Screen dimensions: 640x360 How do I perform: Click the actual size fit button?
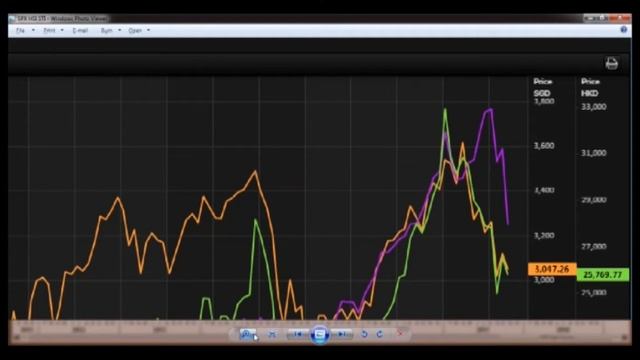coord(272,334)
